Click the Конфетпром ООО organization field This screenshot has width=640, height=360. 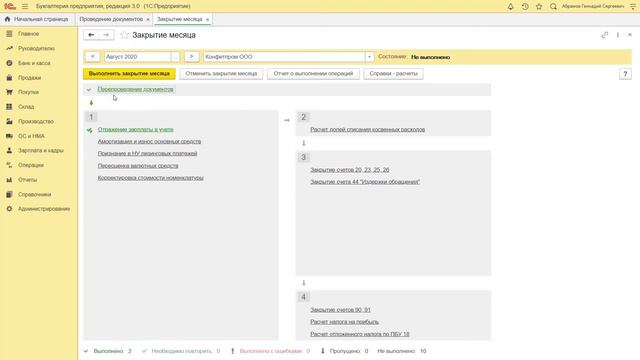tap(284, 57)
